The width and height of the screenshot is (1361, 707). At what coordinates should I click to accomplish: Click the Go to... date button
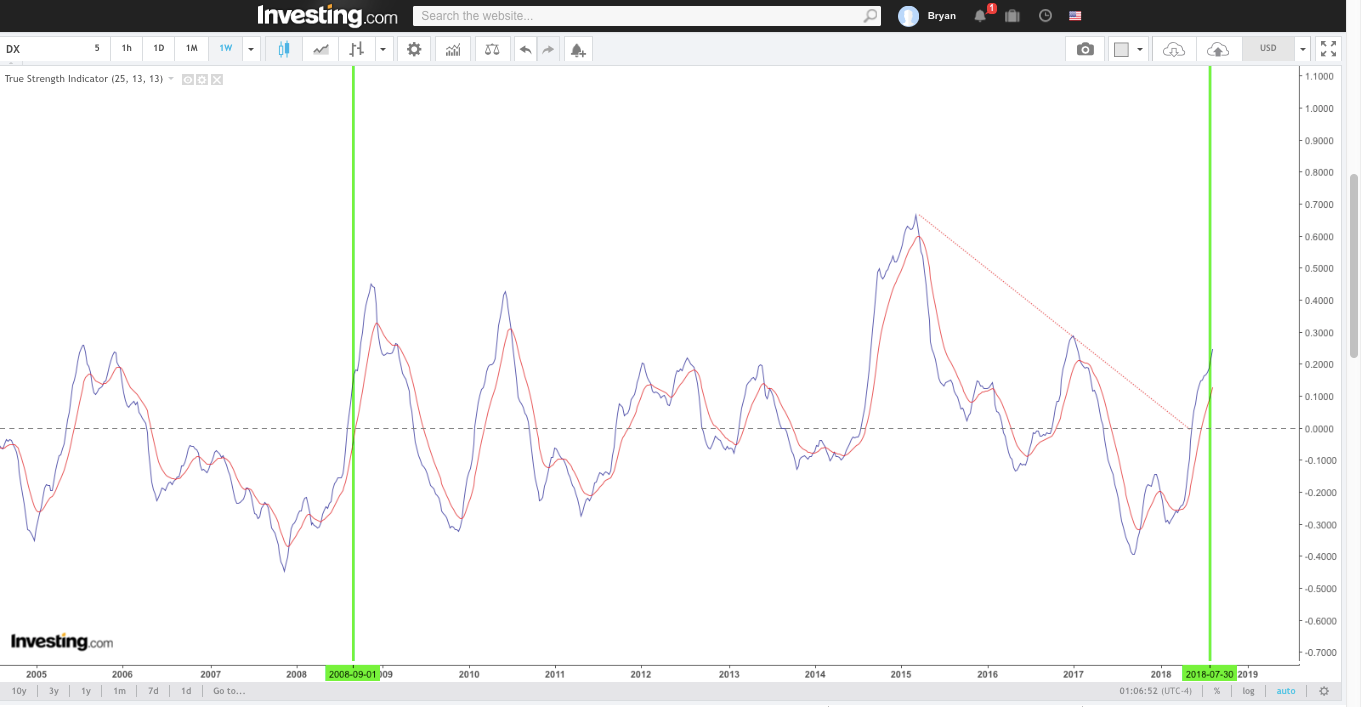click(x=229, y=691)
